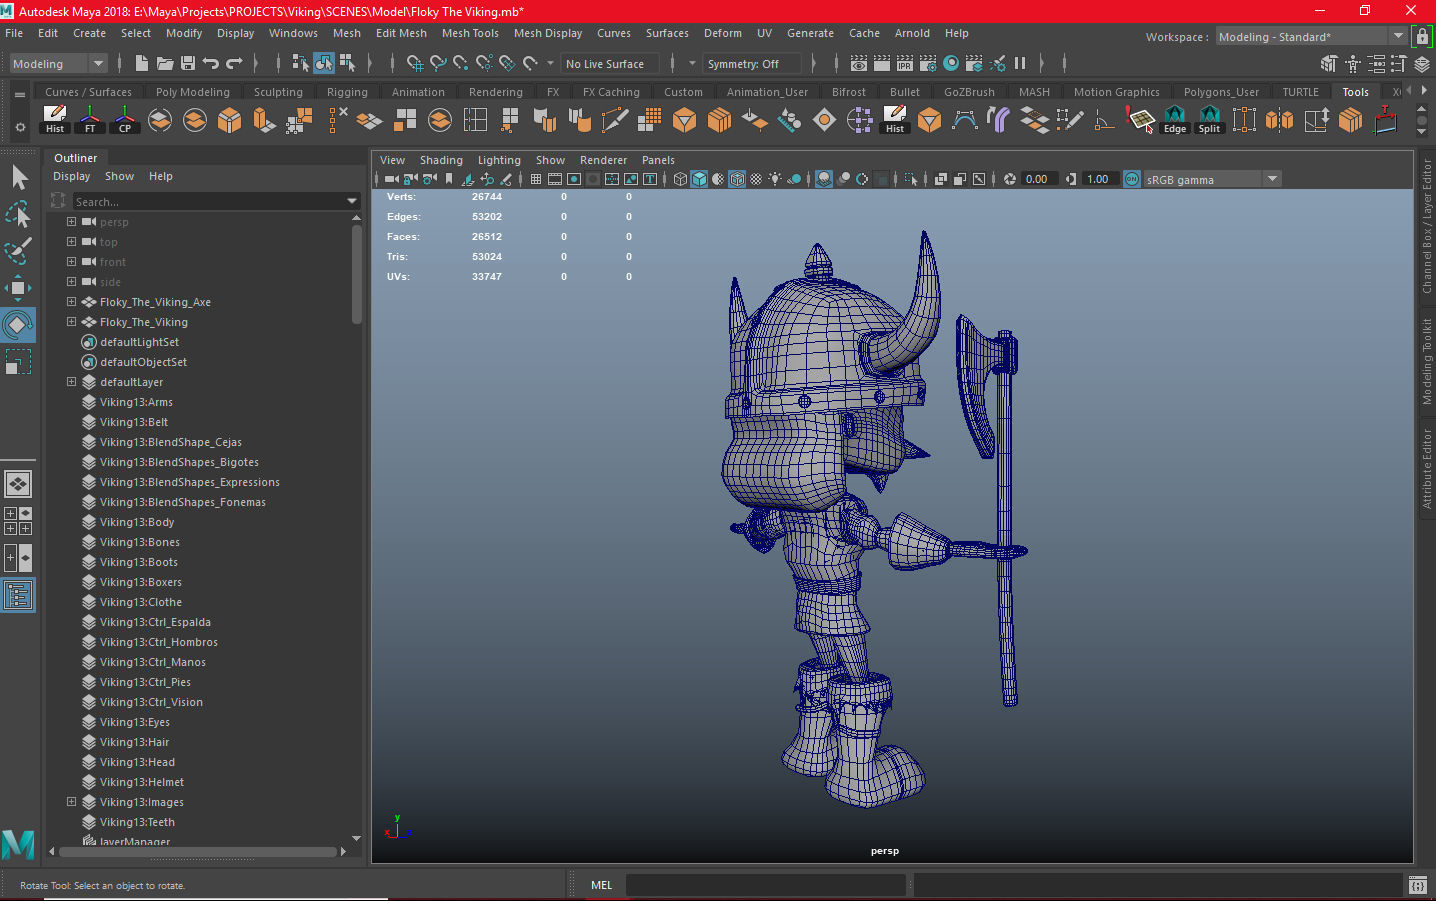
Task: Expand the Viking13:Images node
Action: [71, 801]
